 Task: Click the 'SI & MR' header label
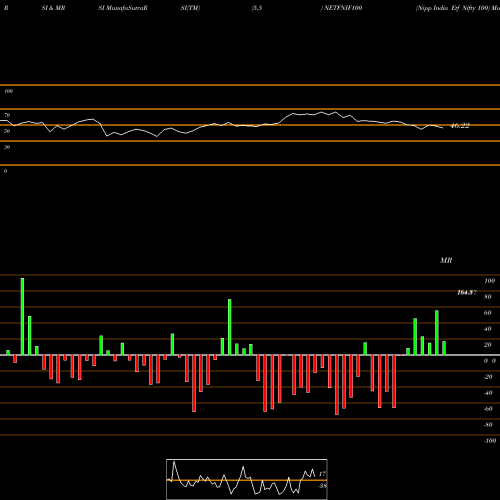point(53,8)
